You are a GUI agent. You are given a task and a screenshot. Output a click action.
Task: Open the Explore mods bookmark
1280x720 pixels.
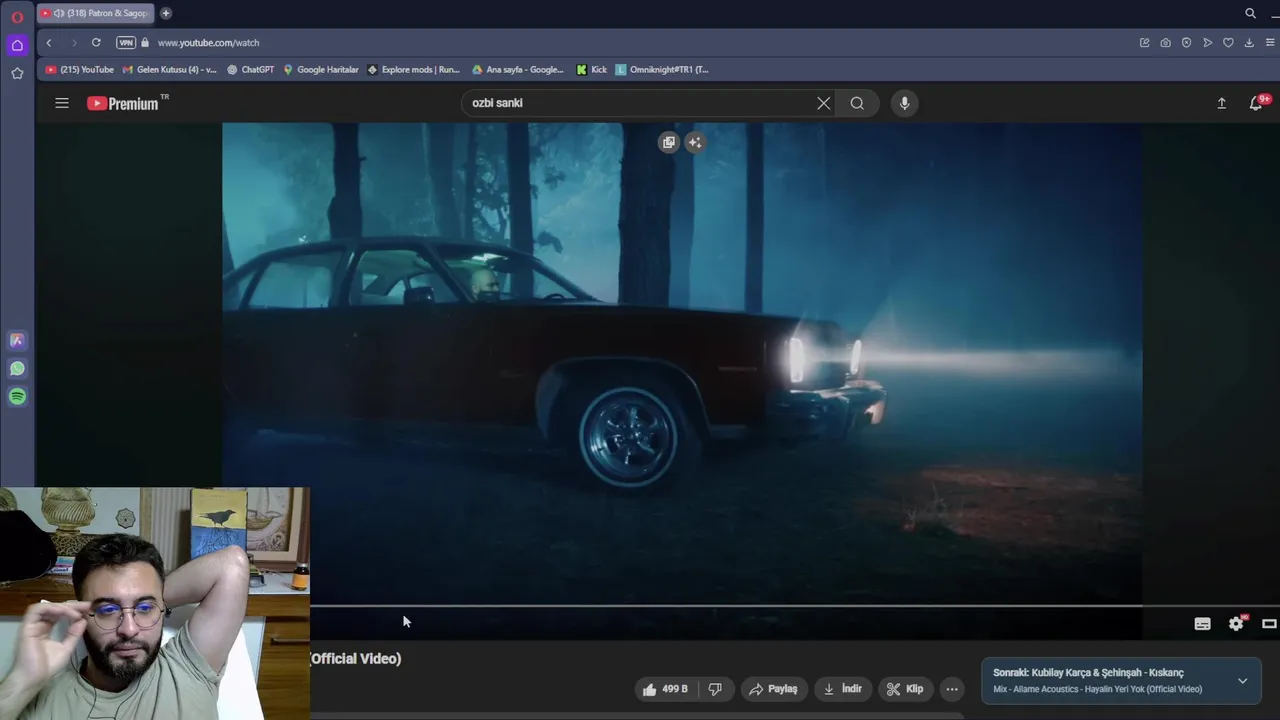[413, 70]
